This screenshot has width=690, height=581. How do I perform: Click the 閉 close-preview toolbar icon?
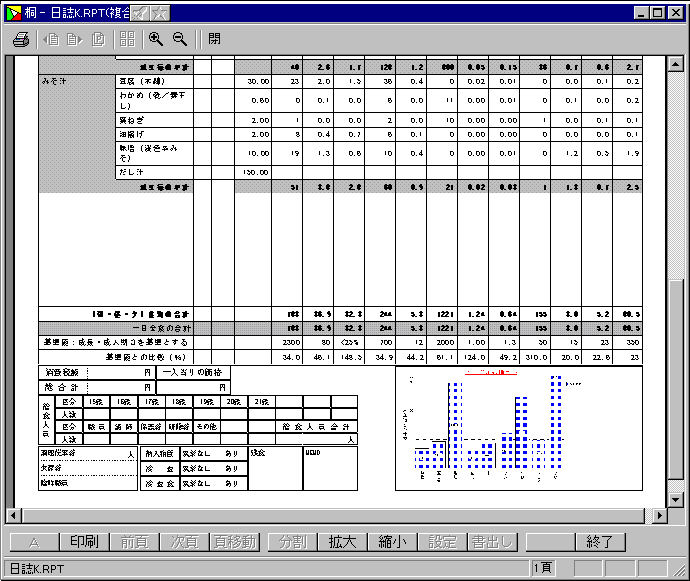coord(215,39)
